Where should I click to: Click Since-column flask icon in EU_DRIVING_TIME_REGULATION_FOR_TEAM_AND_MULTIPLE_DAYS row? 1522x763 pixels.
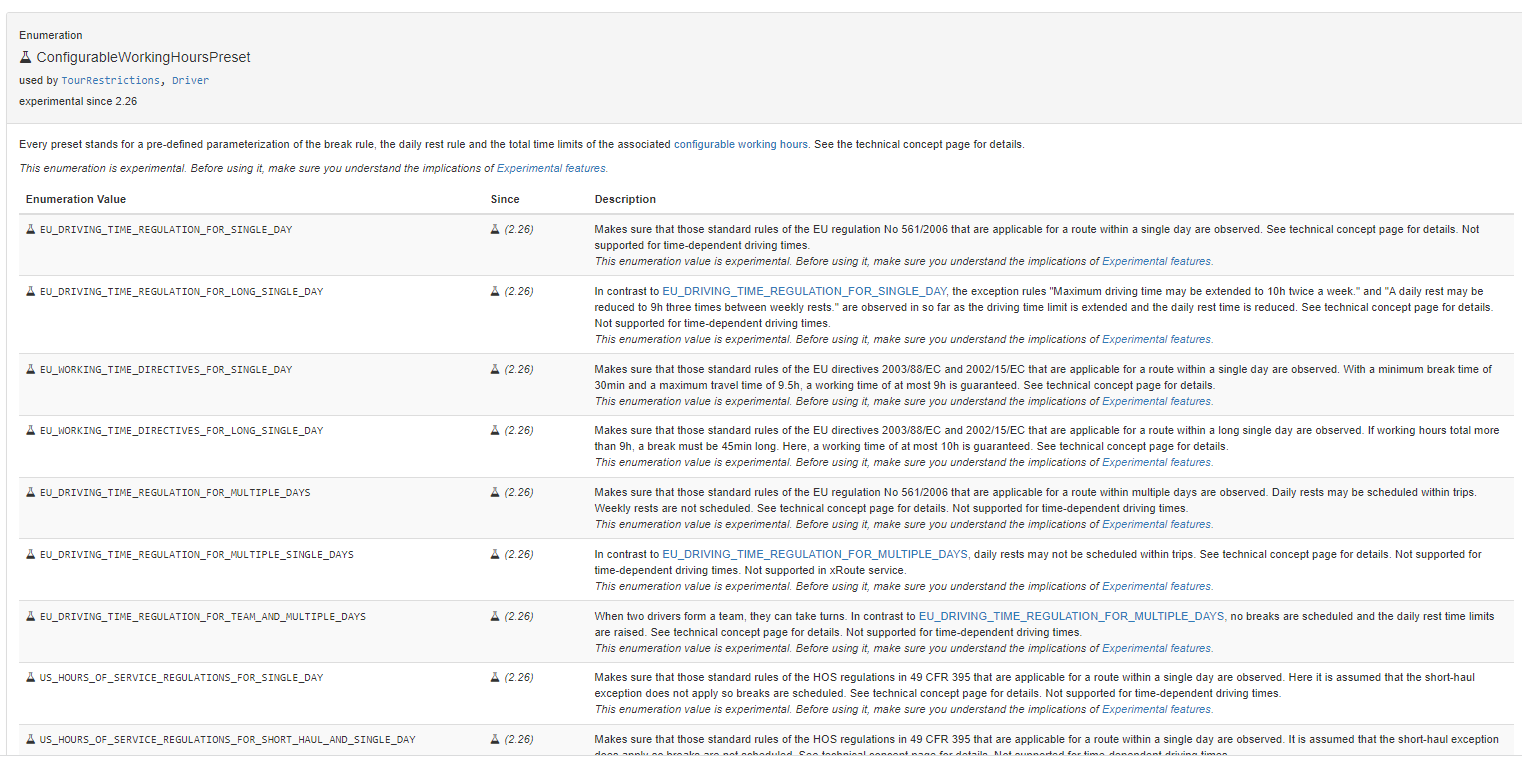pos(495,617)
